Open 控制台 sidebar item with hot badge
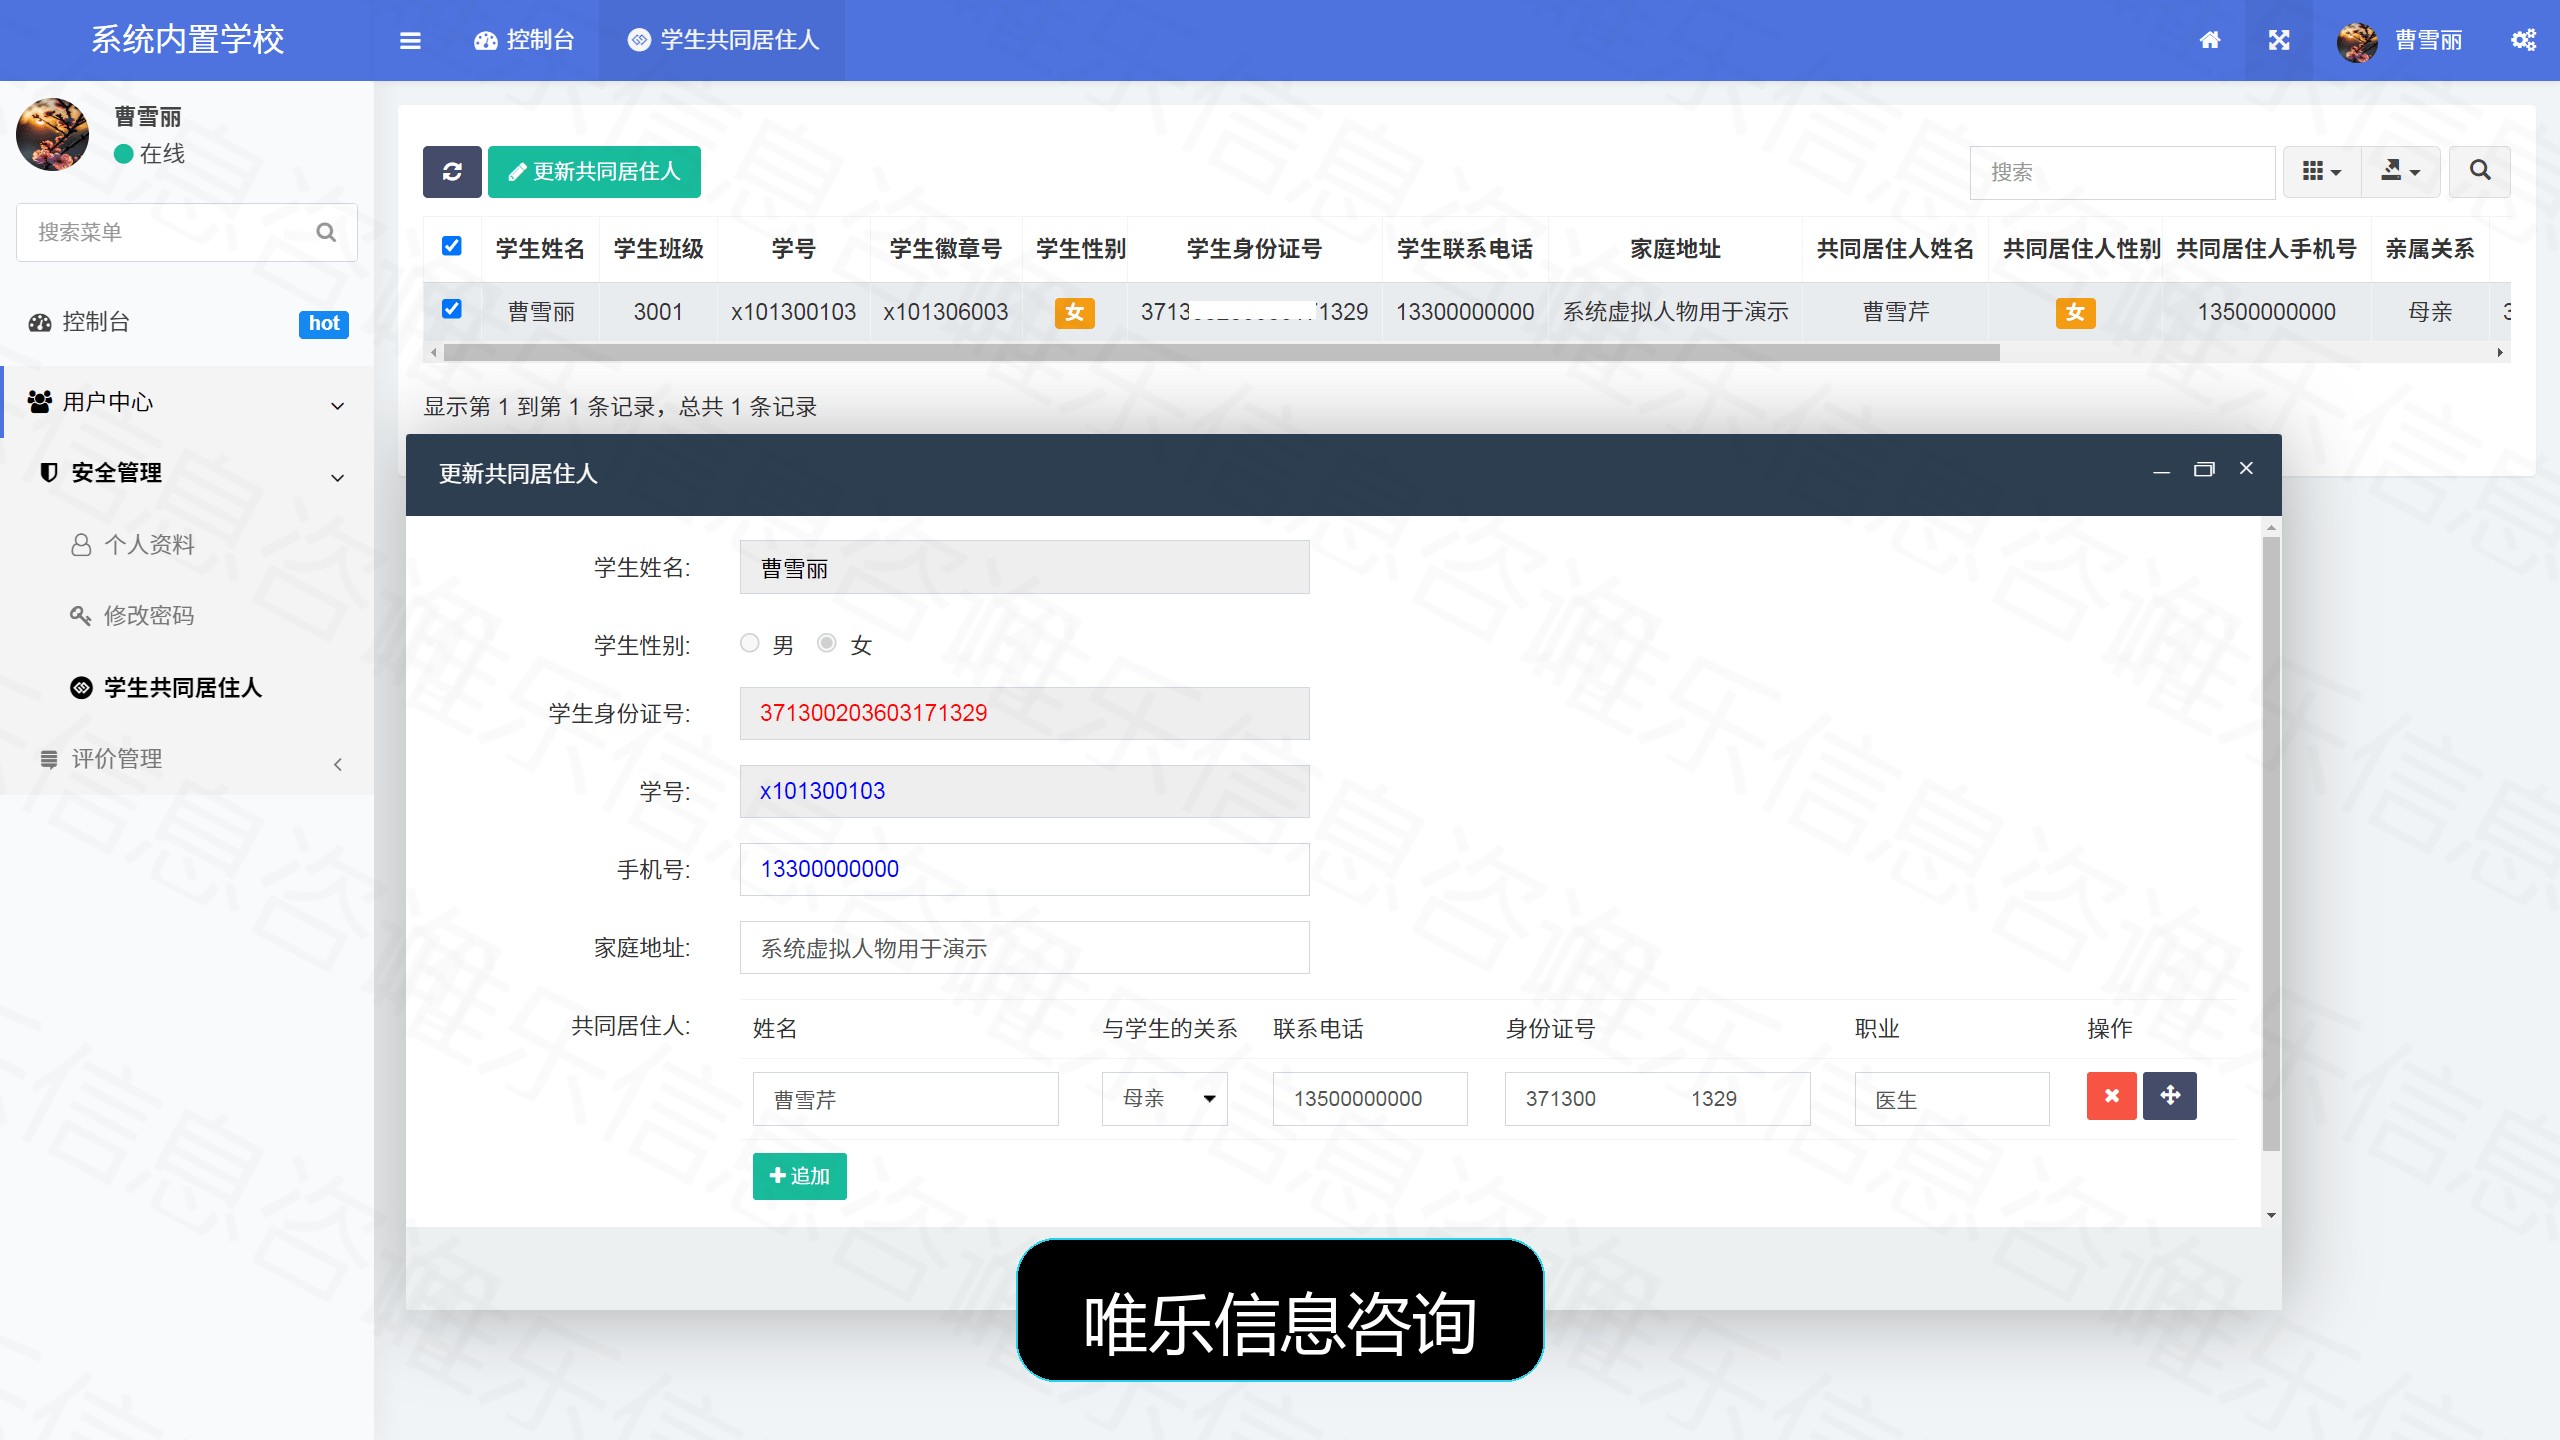Screen dimensions: 2560x1440 (187, 322)
